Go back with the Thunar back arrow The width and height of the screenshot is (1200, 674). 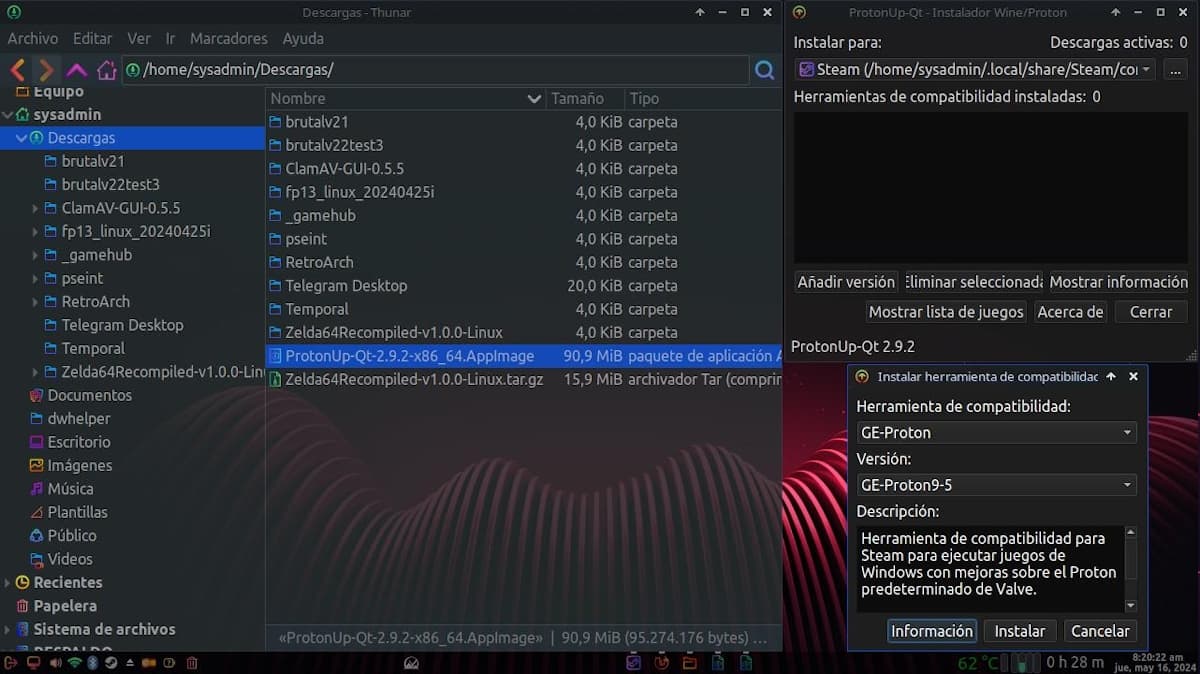tap(17, 70)
